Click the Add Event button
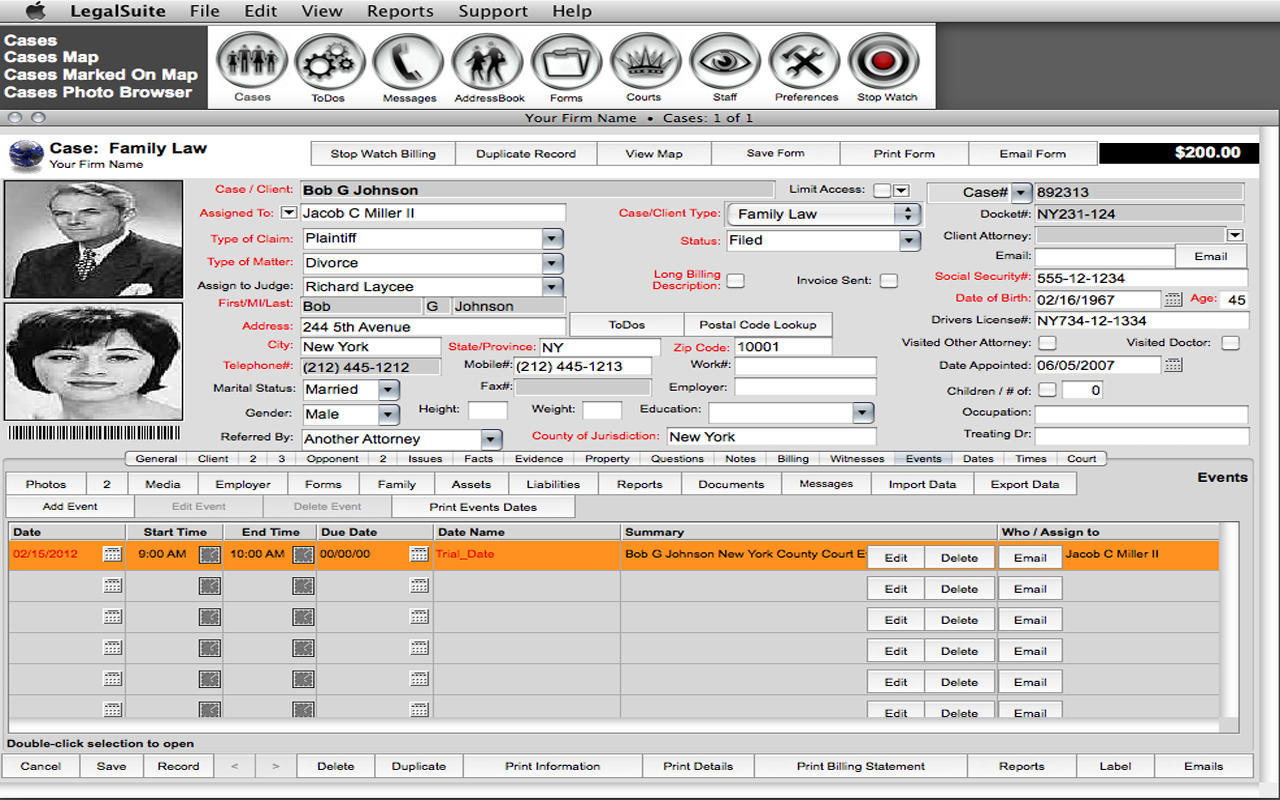This screenshot has width=1280, height=800. coord(70,506)
